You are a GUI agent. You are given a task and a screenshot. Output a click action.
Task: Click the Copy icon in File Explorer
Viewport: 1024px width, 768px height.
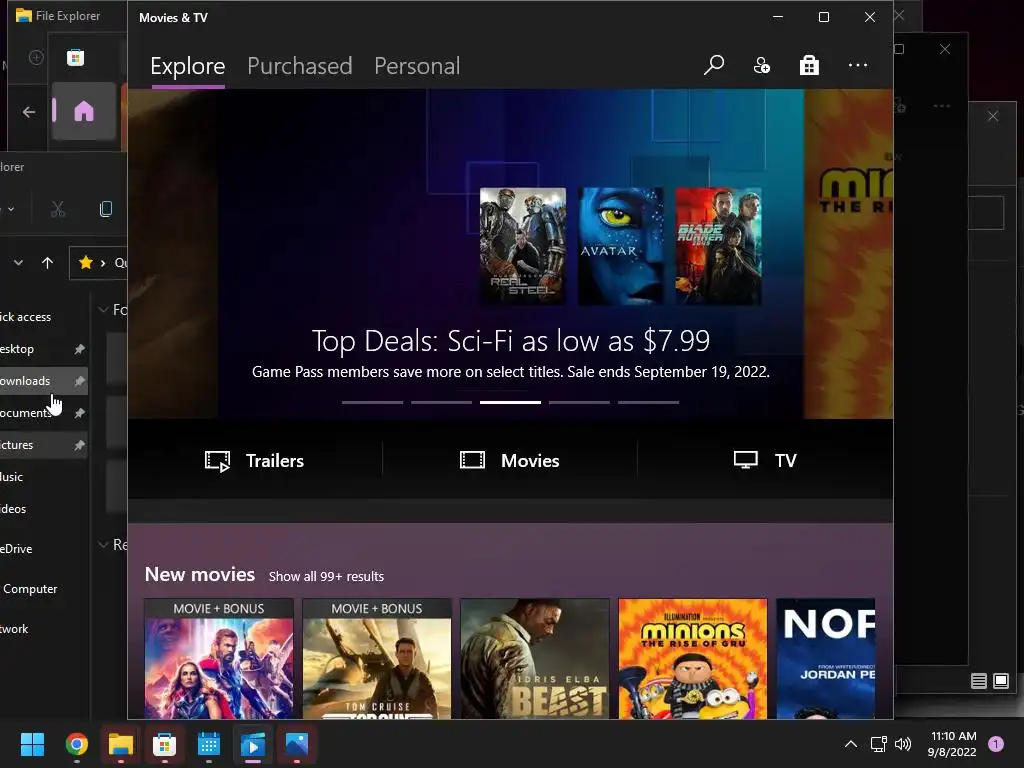coord(106,209)
